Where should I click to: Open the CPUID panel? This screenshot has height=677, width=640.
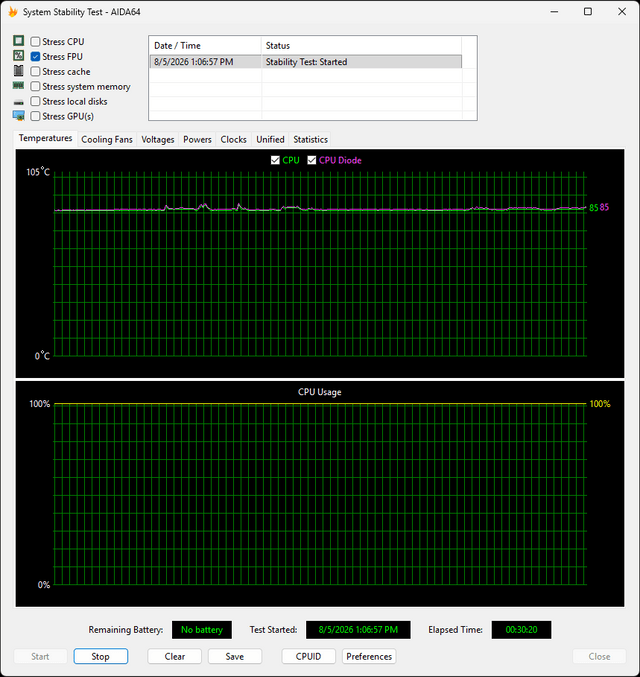click(308, 656)
